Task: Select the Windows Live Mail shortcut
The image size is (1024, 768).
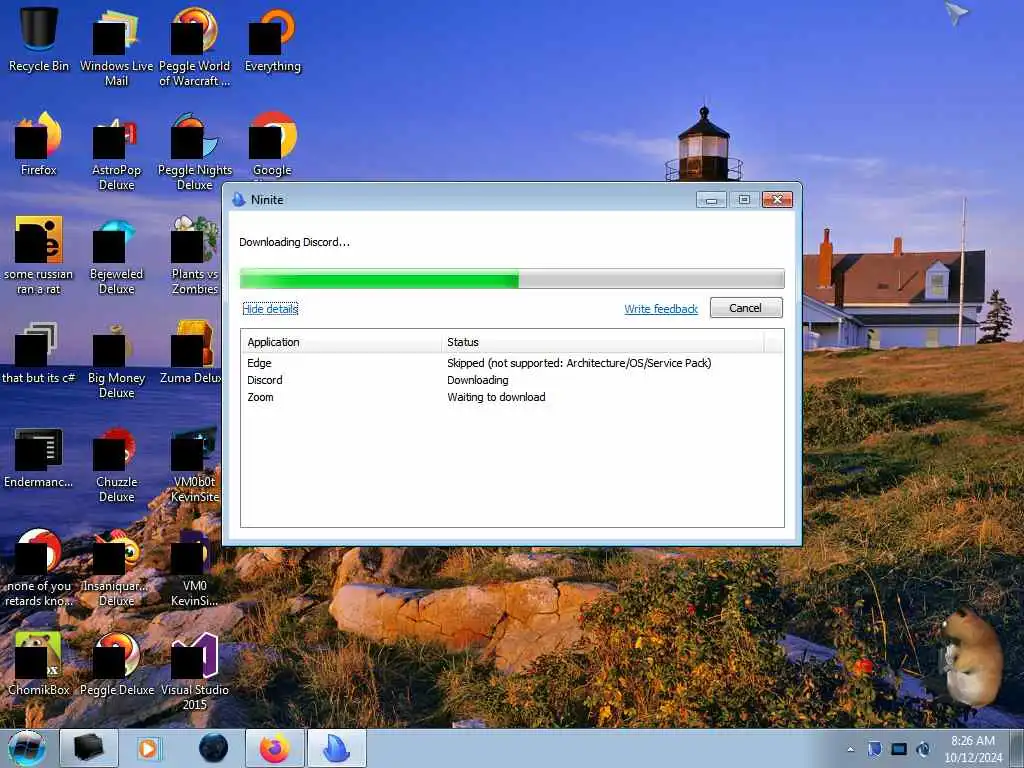Action: (116, 46)
